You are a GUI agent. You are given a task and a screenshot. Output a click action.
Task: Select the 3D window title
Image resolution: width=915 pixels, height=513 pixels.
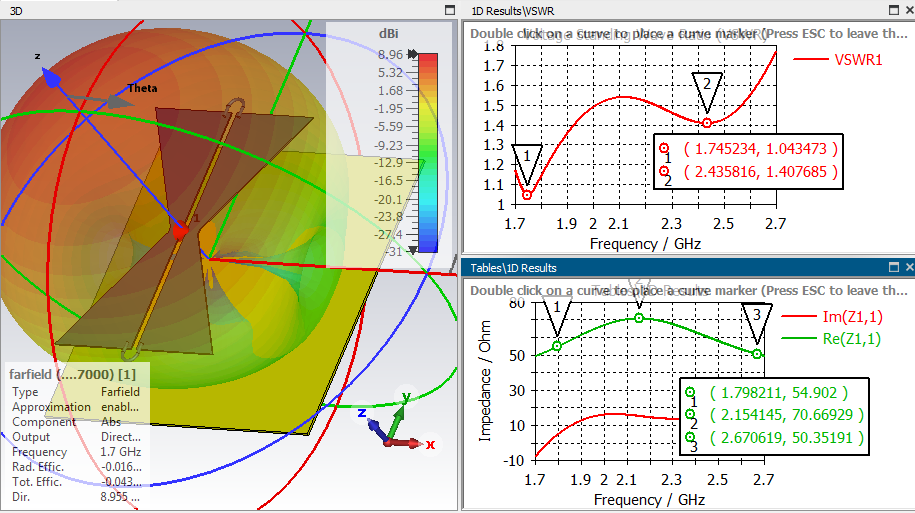point(16,11)
